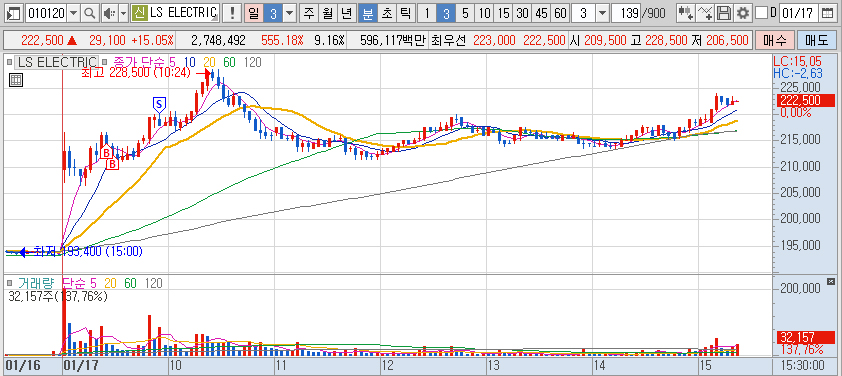Screen dimensions: 842x376
Task: Click the red 매수 buy button
Action: (x=774, y=40)
